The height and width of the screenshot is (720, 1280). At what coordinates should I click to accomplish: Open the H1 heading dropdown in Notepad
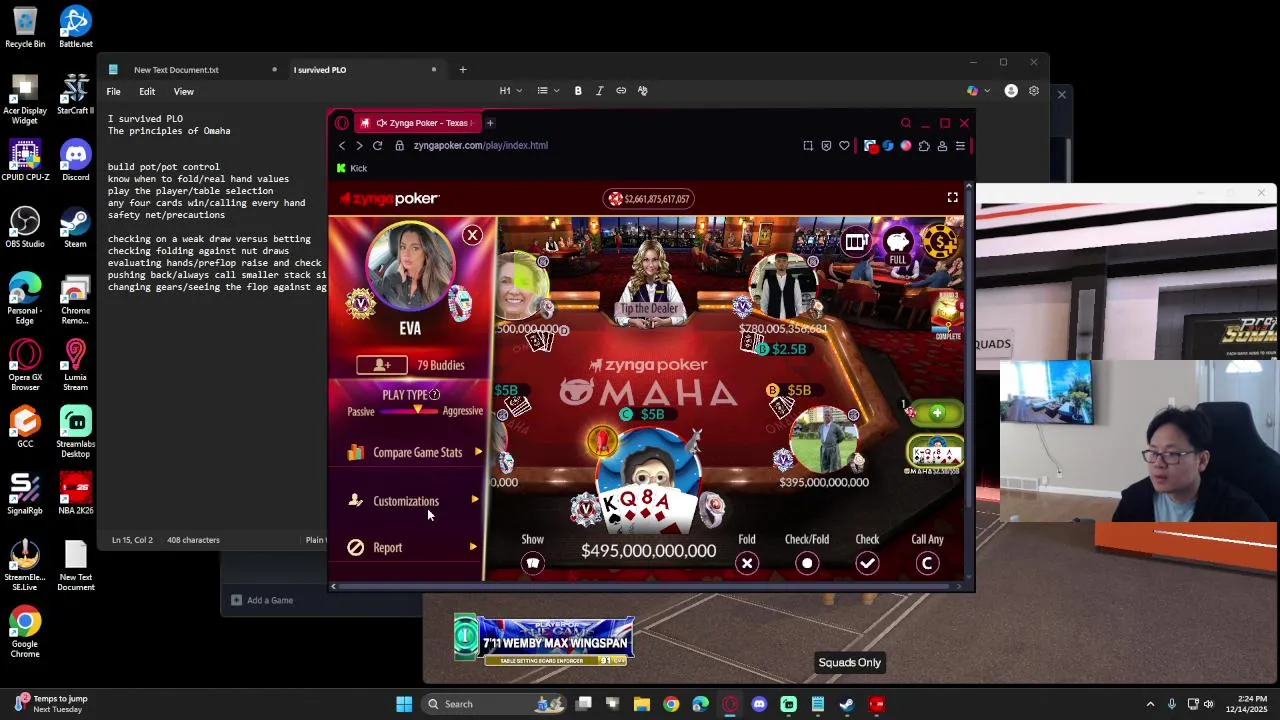(x=510, y=91)
